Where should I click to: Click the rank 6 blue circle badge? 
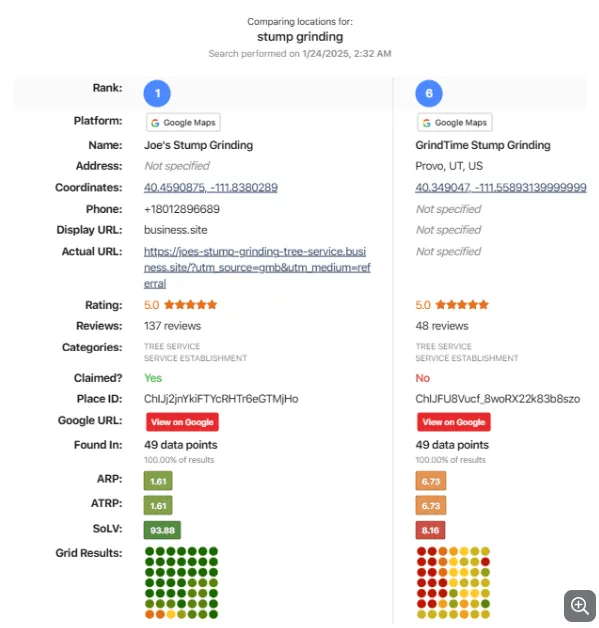point(428,93)
